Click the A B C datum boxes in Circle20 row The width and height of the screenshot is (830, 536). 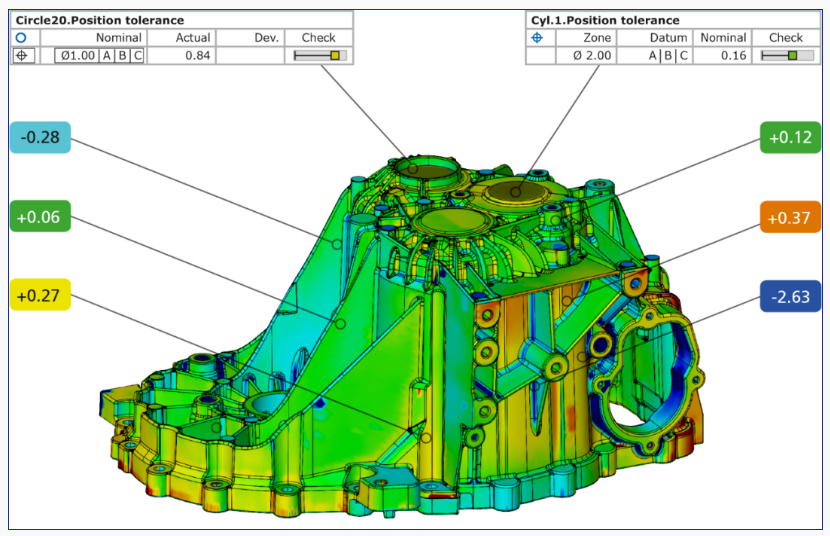122,56
